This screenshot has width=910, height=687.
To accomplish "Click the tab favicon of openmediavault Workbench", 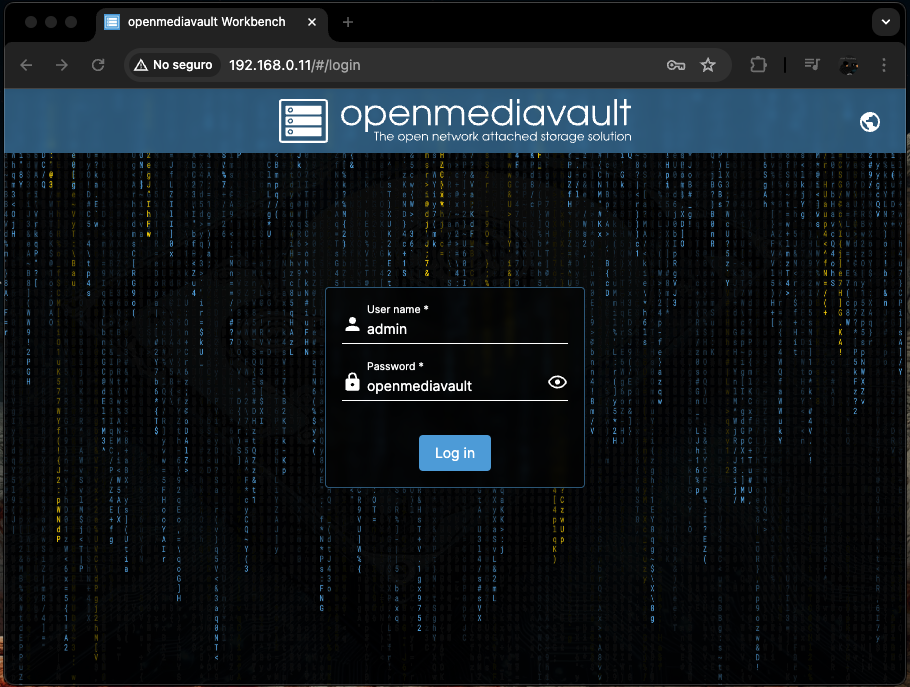I will point(112,22).
